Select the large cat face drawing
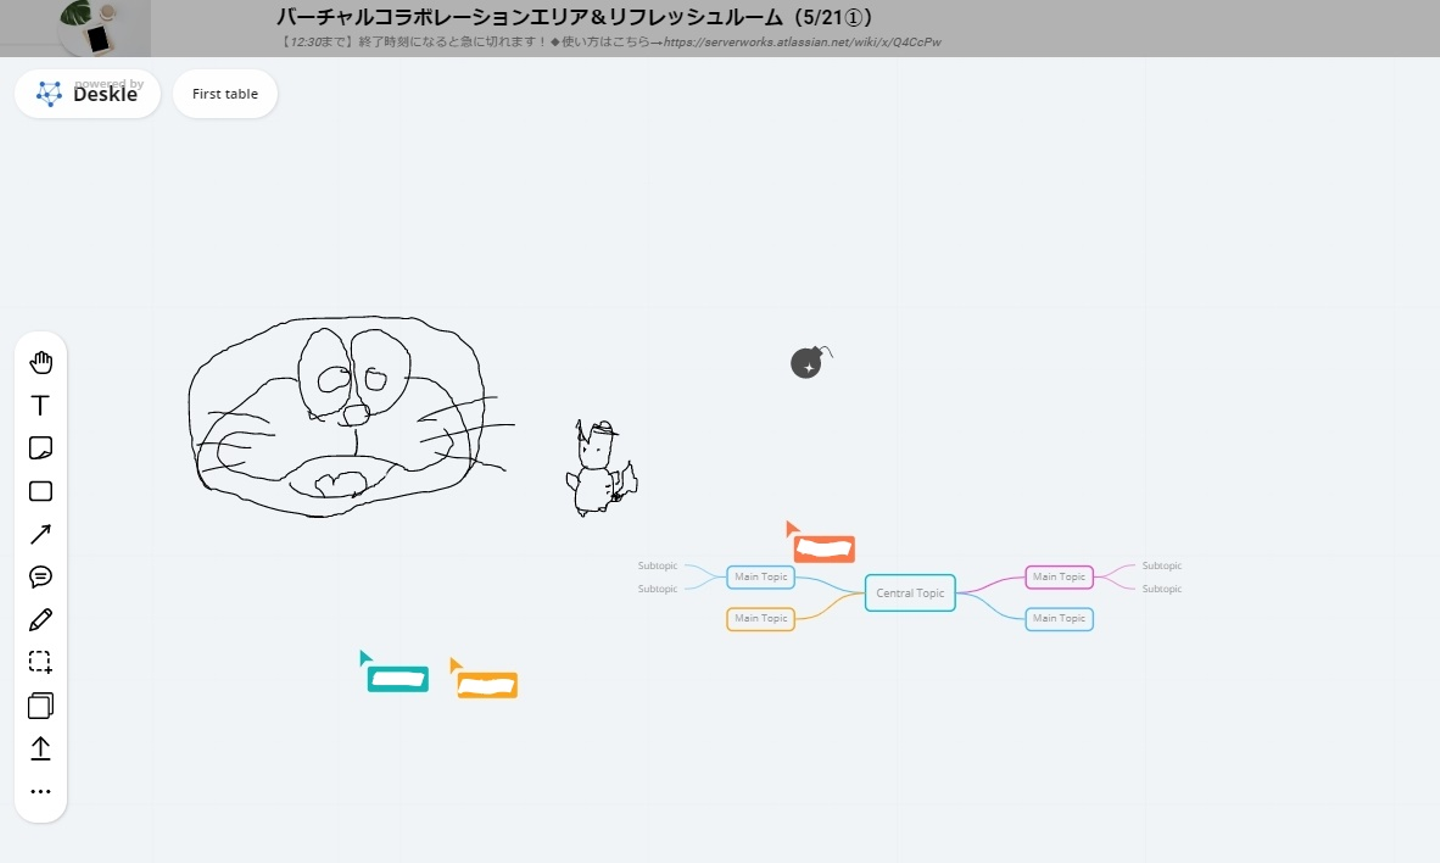 pos(350,416)
